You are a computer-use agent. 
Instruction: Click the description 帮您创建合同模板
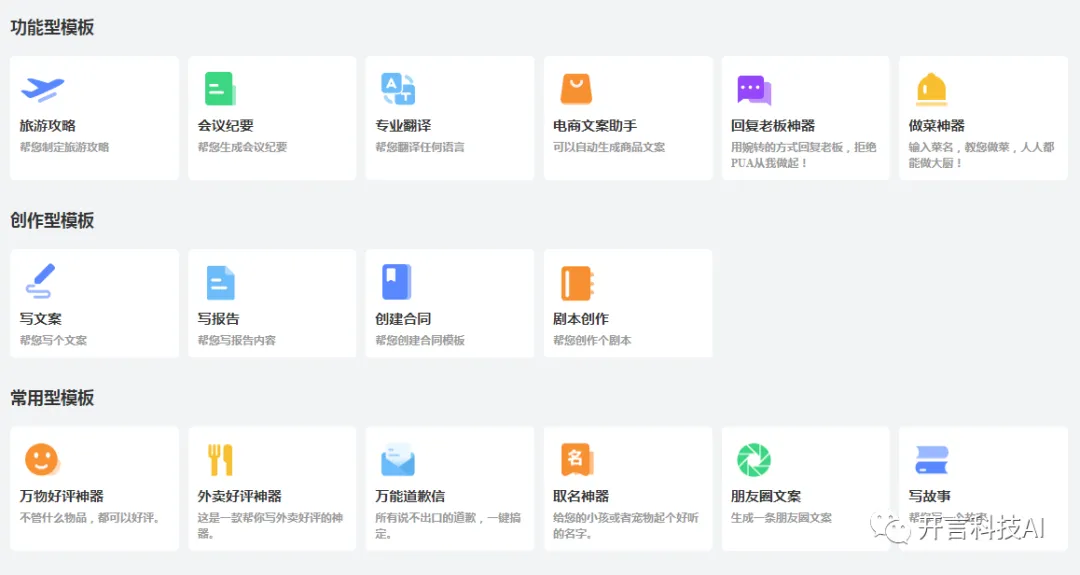(x=420, y=341)
